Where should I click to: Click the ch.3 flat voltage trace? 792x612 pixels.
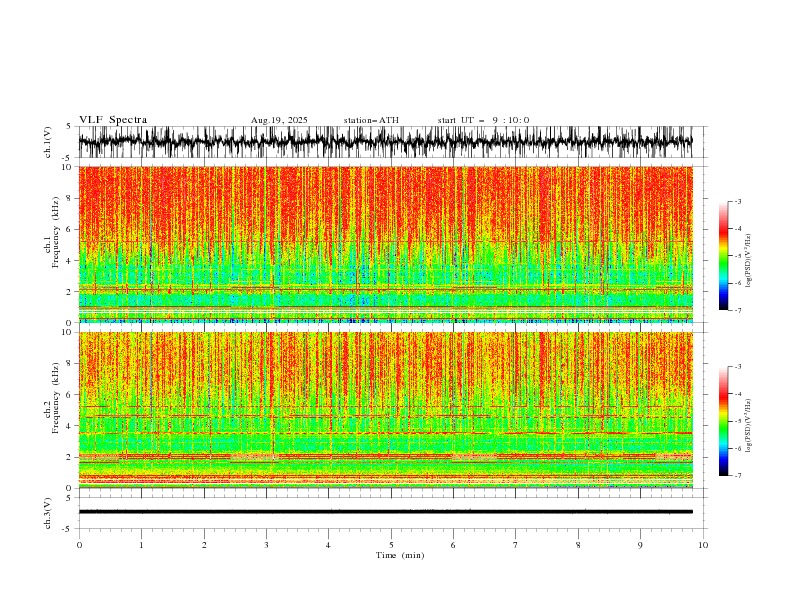pyautogui.click(x=385, y=512)
